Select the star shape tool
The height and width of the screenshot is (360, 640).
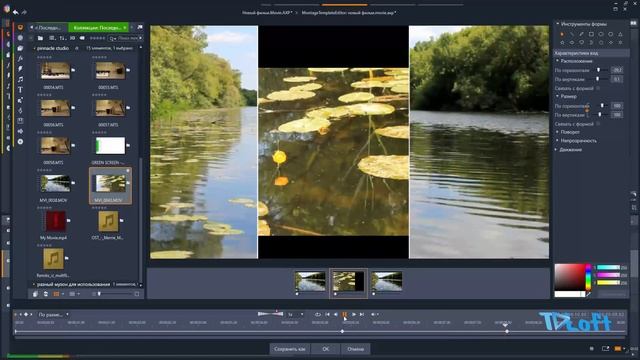(562, 42)
